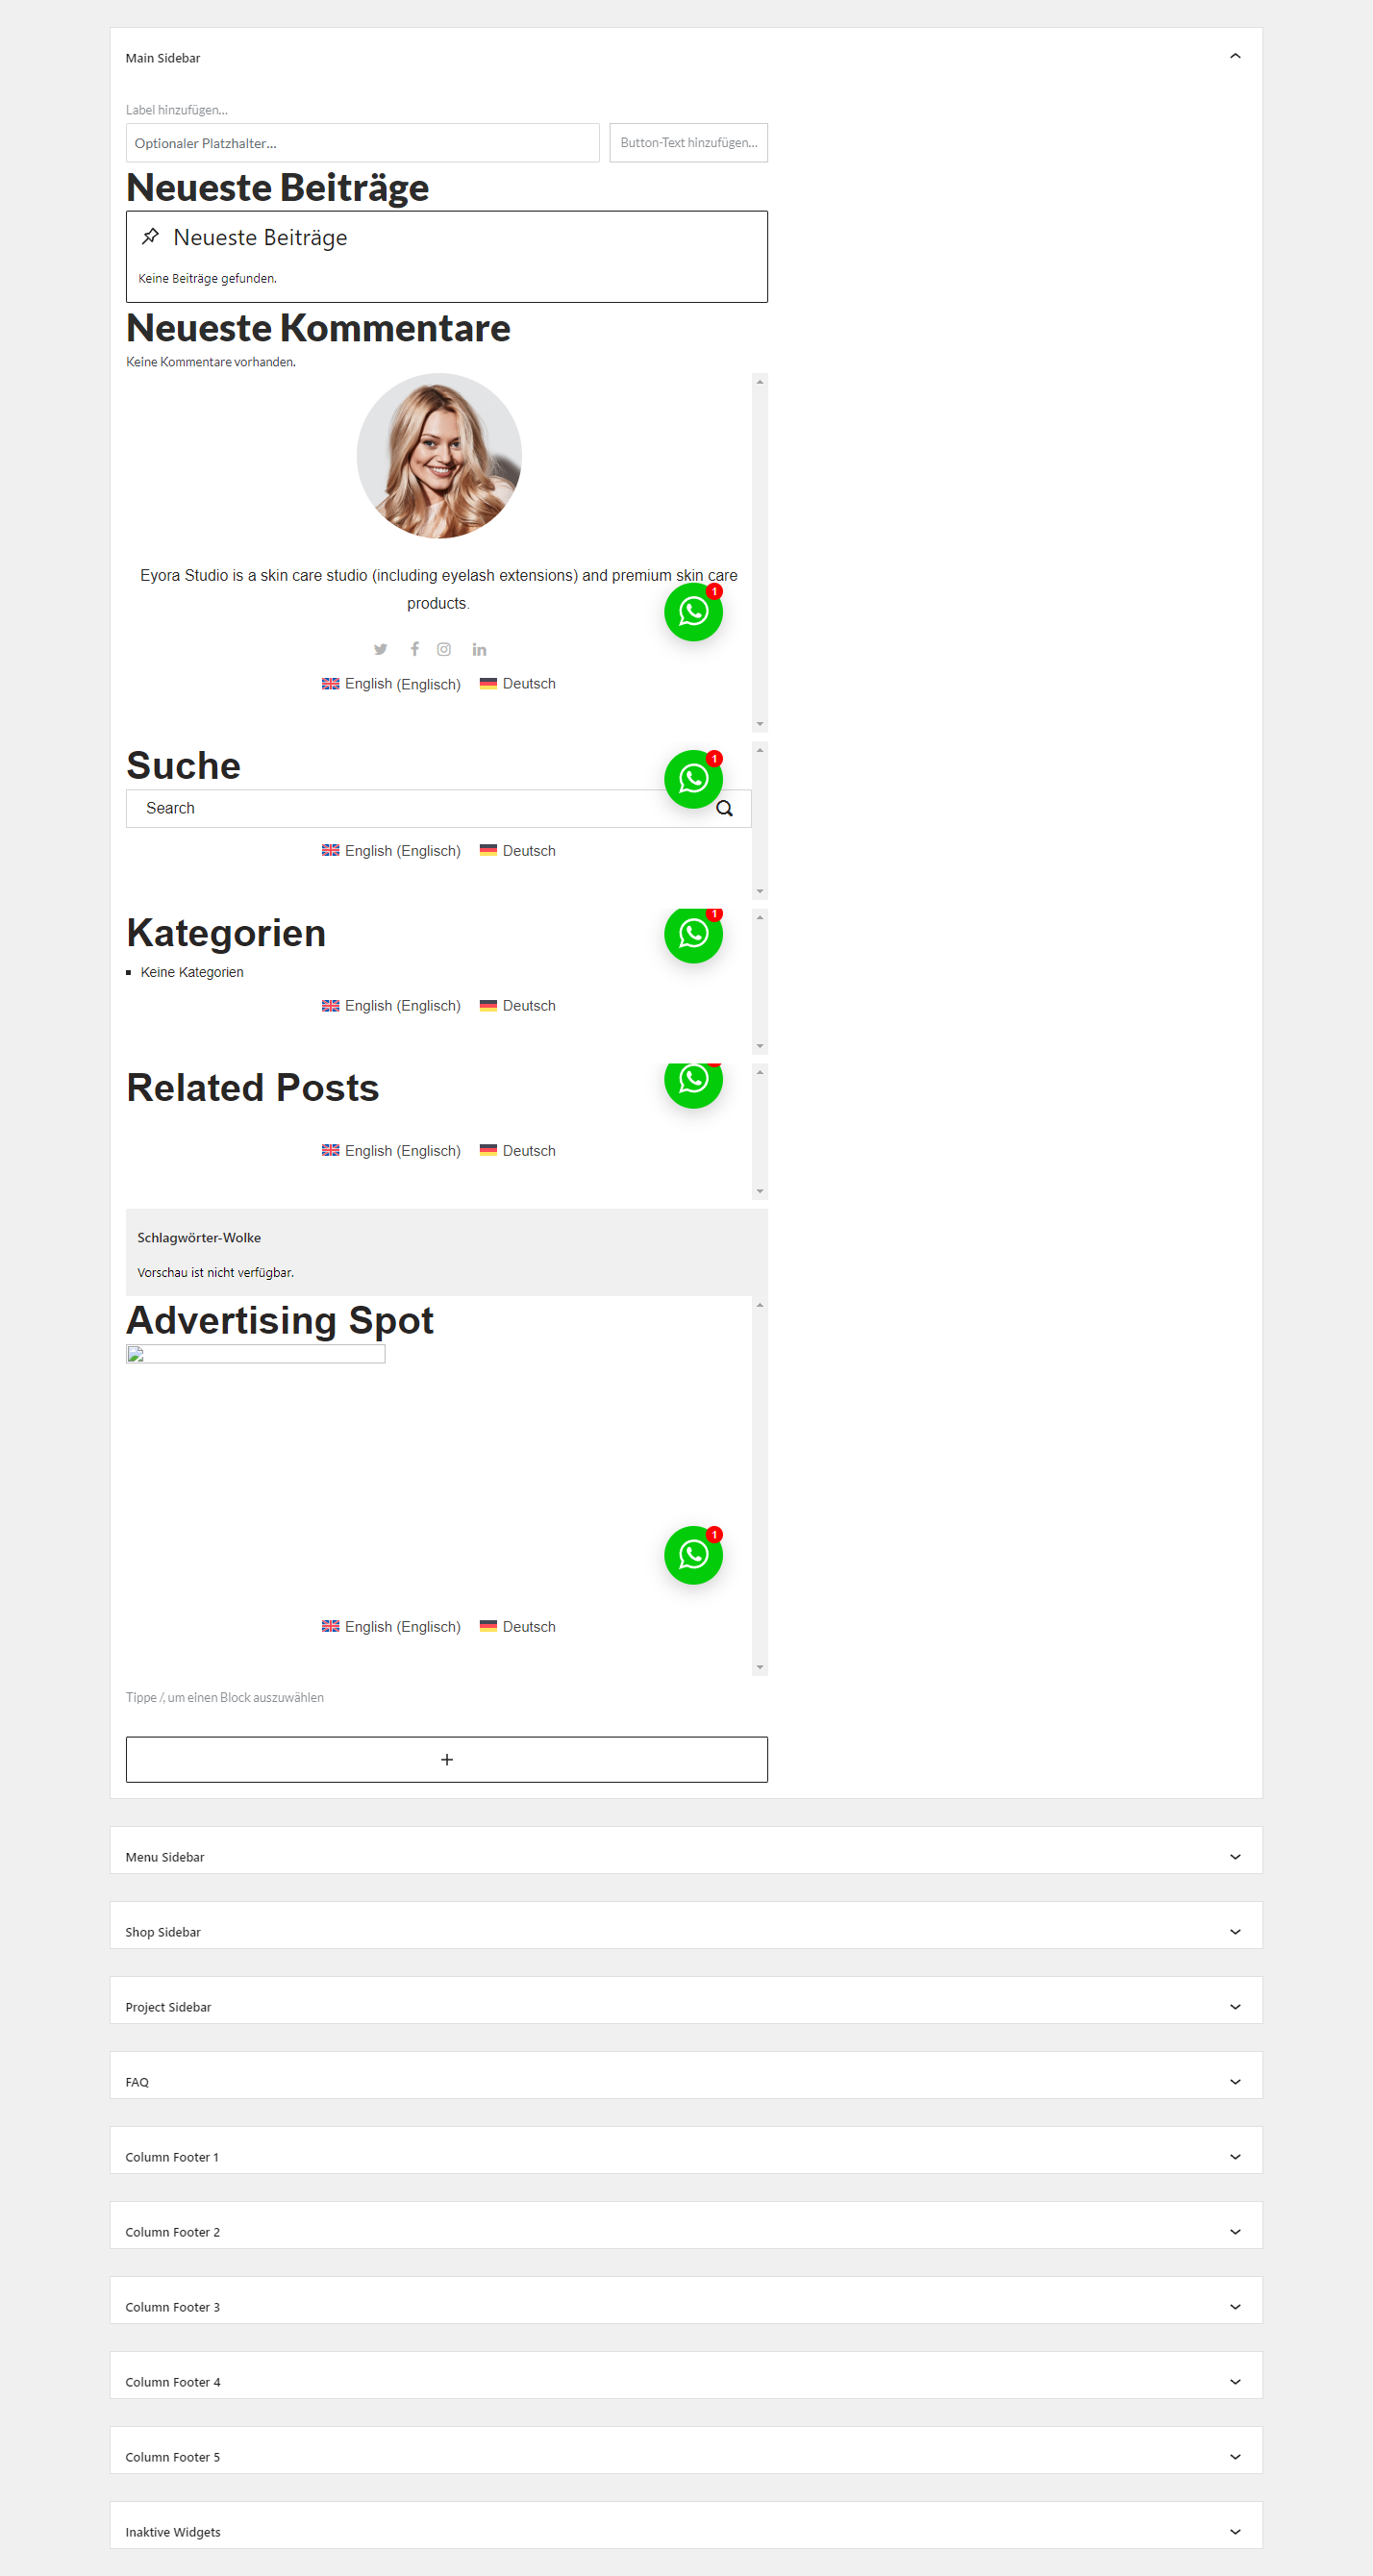Viewport: 1373px width, 2576px height.
Task: Select English (Englisch) under Kategorien
Action: (x=391, y=1006)
